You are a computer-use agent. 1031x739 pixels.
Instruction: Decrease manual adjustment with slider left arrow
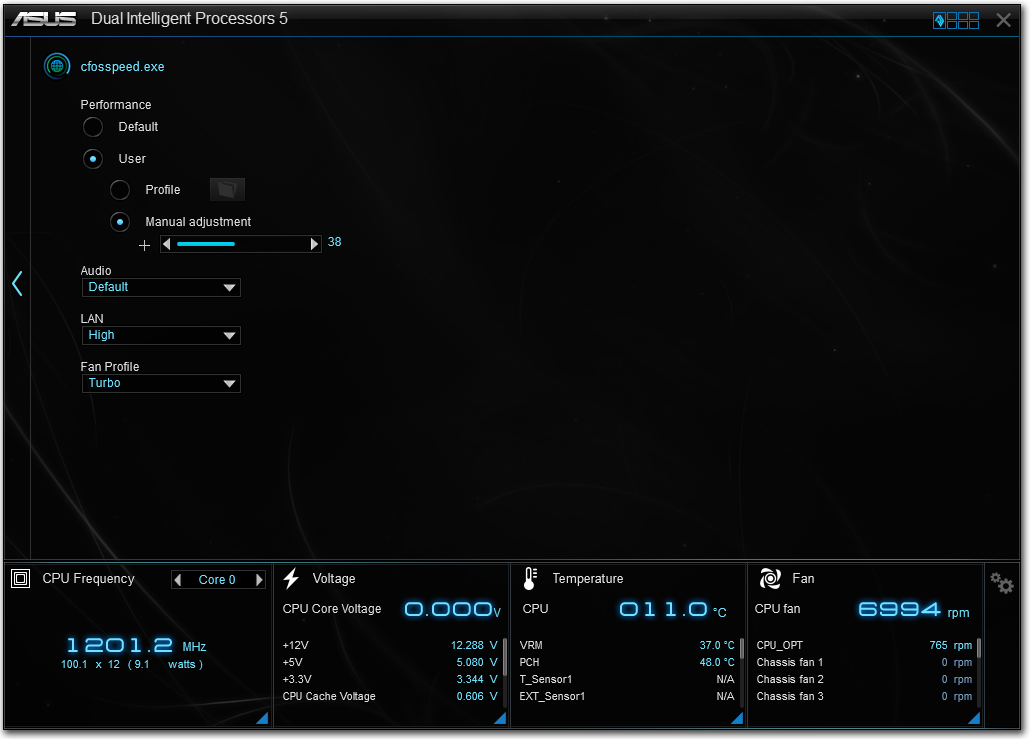click(x=167, y=244)
